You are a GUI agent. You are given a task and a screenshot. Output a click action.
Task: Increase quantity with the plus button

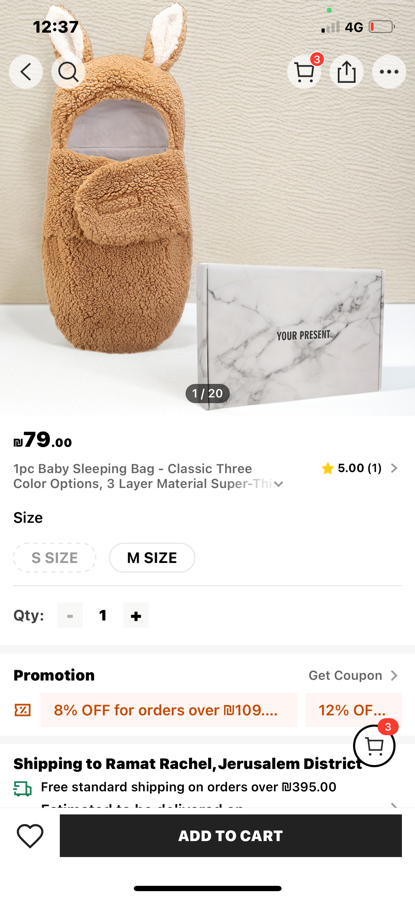coord(136,615)
